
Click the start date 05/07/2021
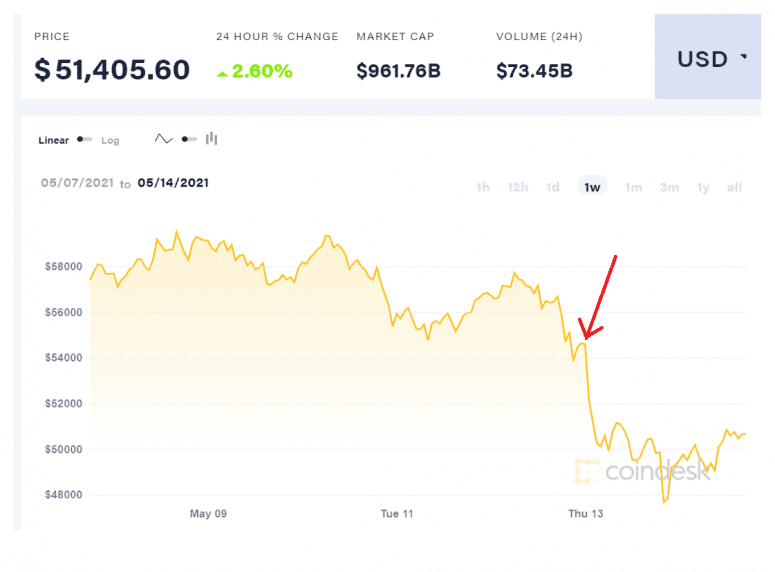(x=77, y=183)
